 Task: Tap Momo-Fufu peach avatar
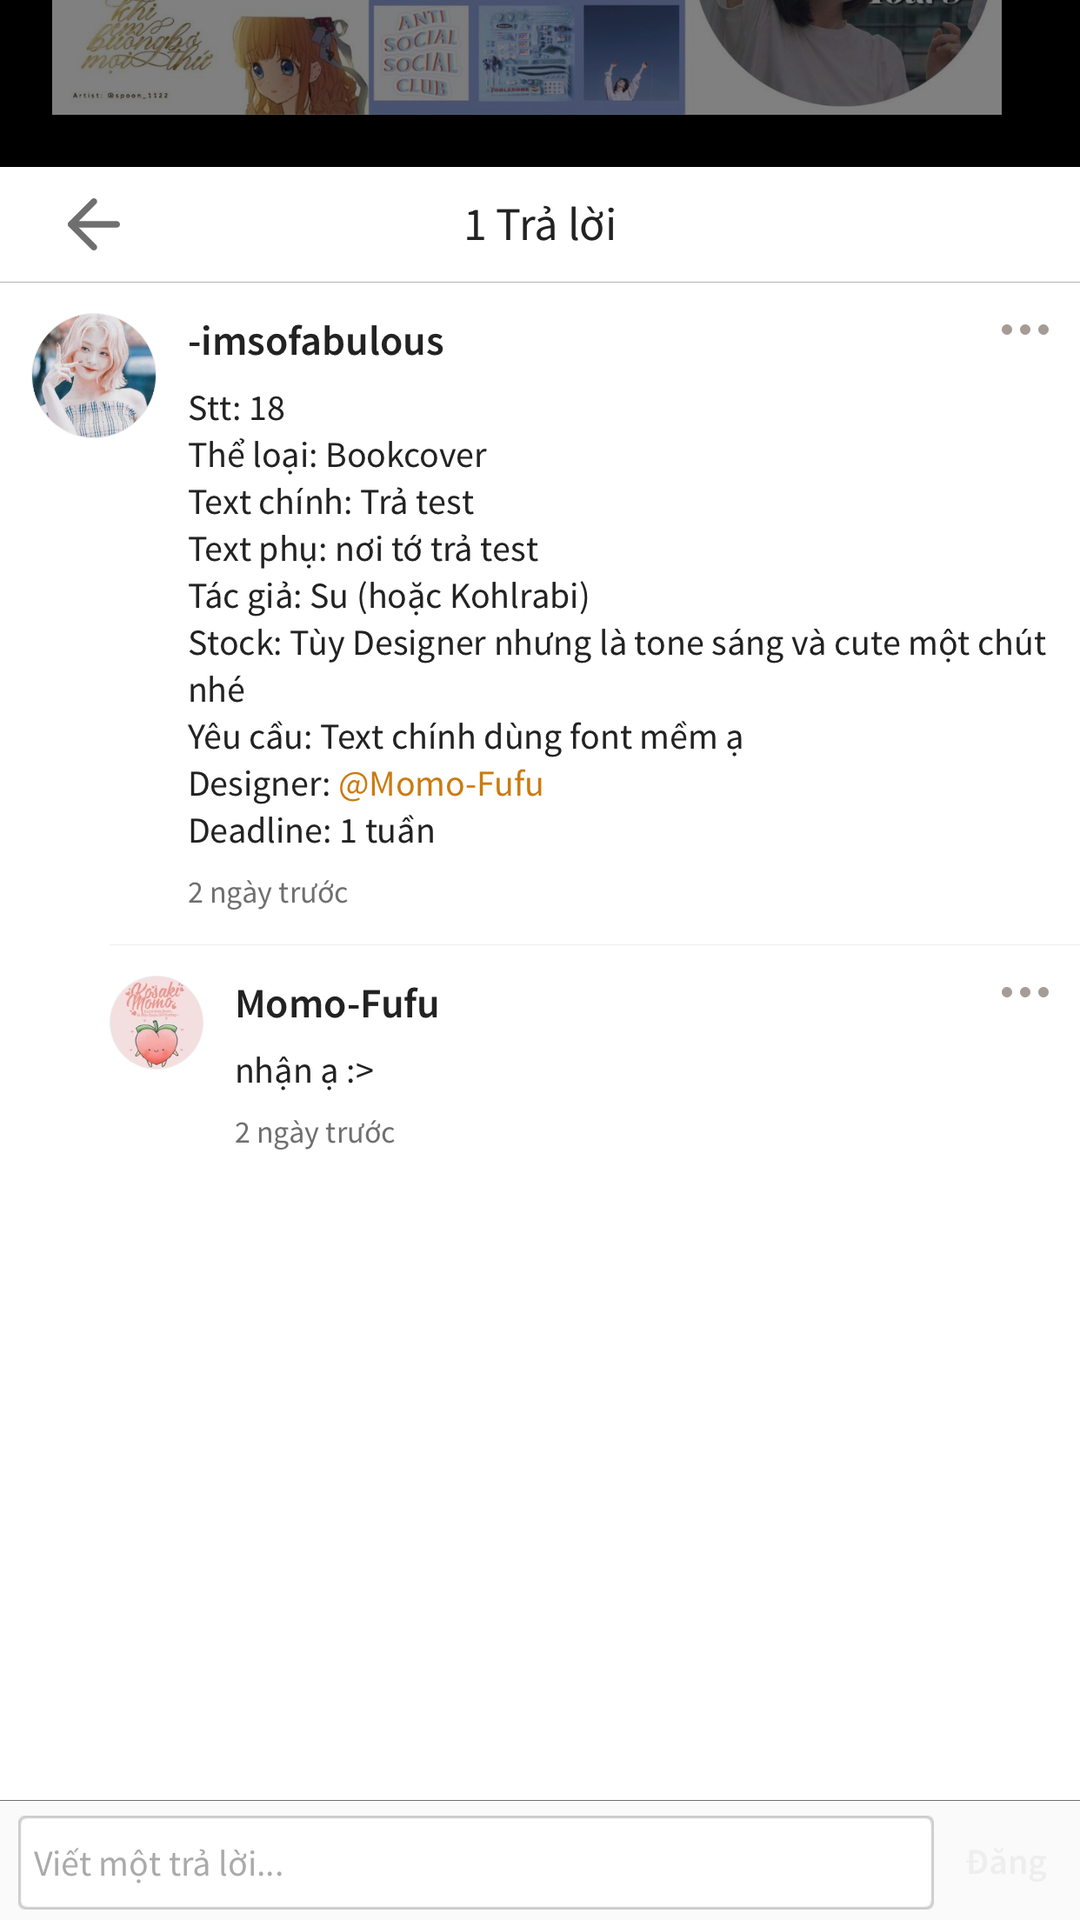click(156, 1022)
